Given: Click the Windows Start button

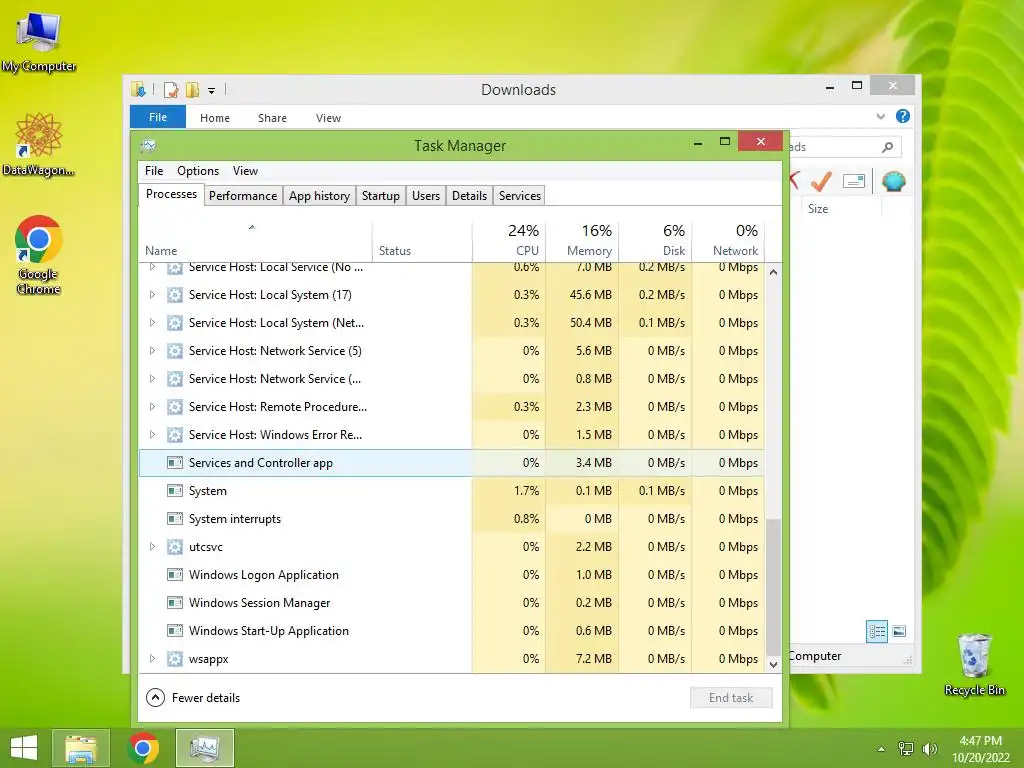Looking at the screenshot, I should tap(24, 748).
